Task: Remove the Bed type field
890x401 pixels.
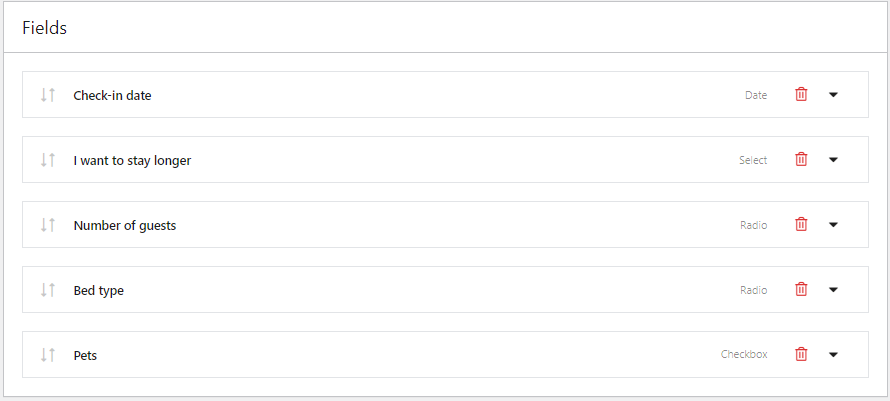Action: click(x=801, y=289)
